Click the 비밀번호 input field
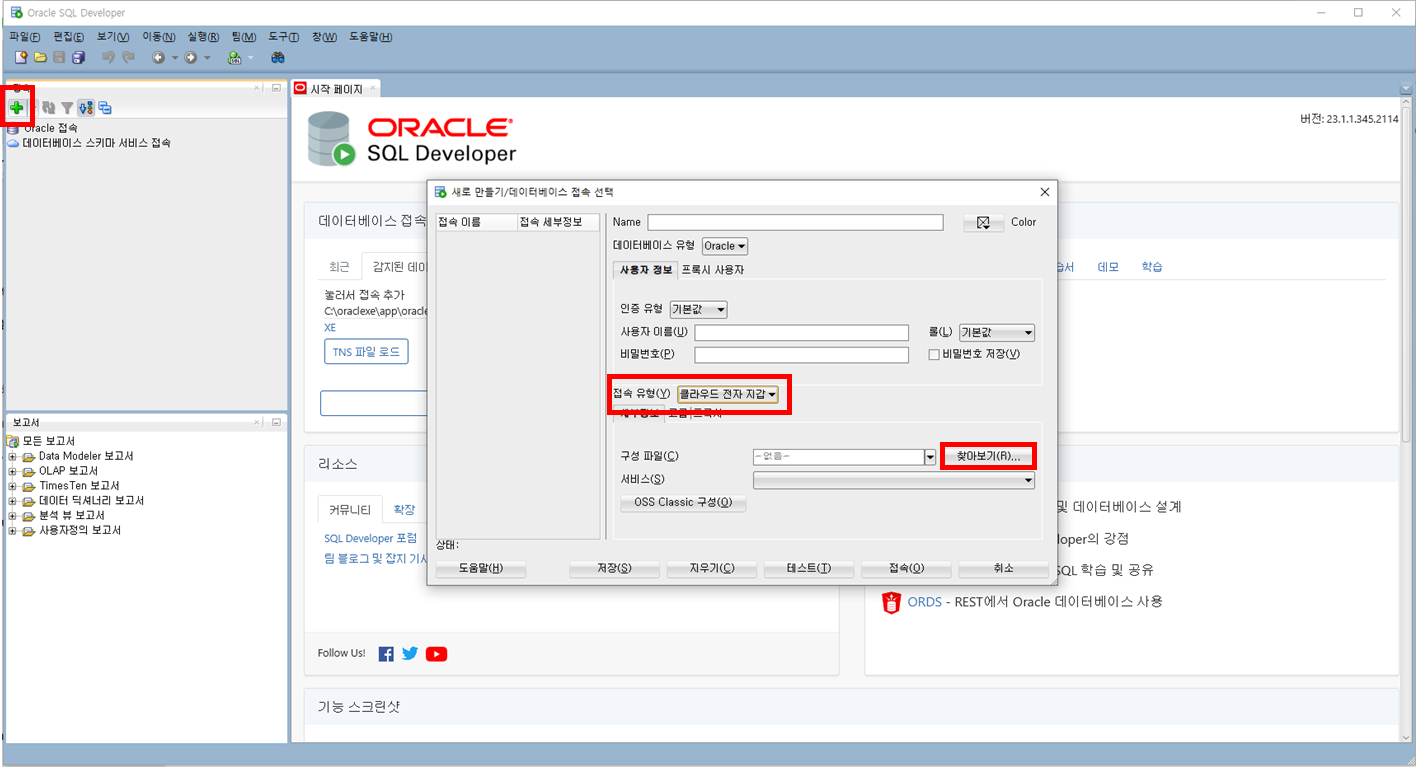This screenshot has height=767, width=1416. pos(801,354)
